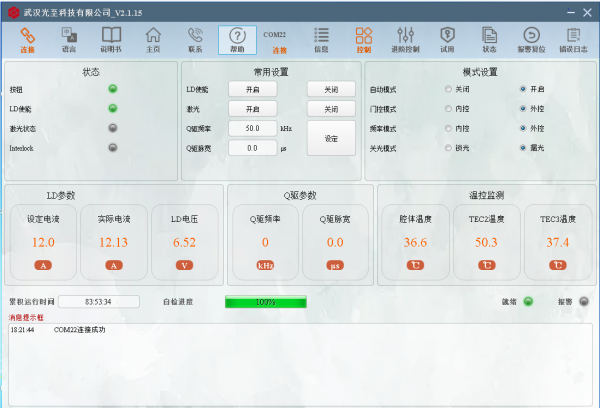Click the Q驱频率 input field
The image size is (600, 408).
(x=252, y=128)
